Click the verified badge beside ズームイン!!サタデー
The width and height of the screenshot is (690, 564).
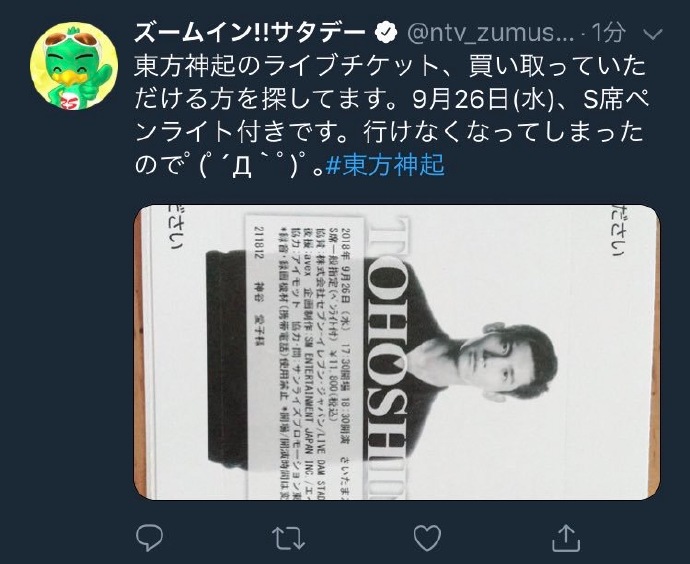(386, 32)
